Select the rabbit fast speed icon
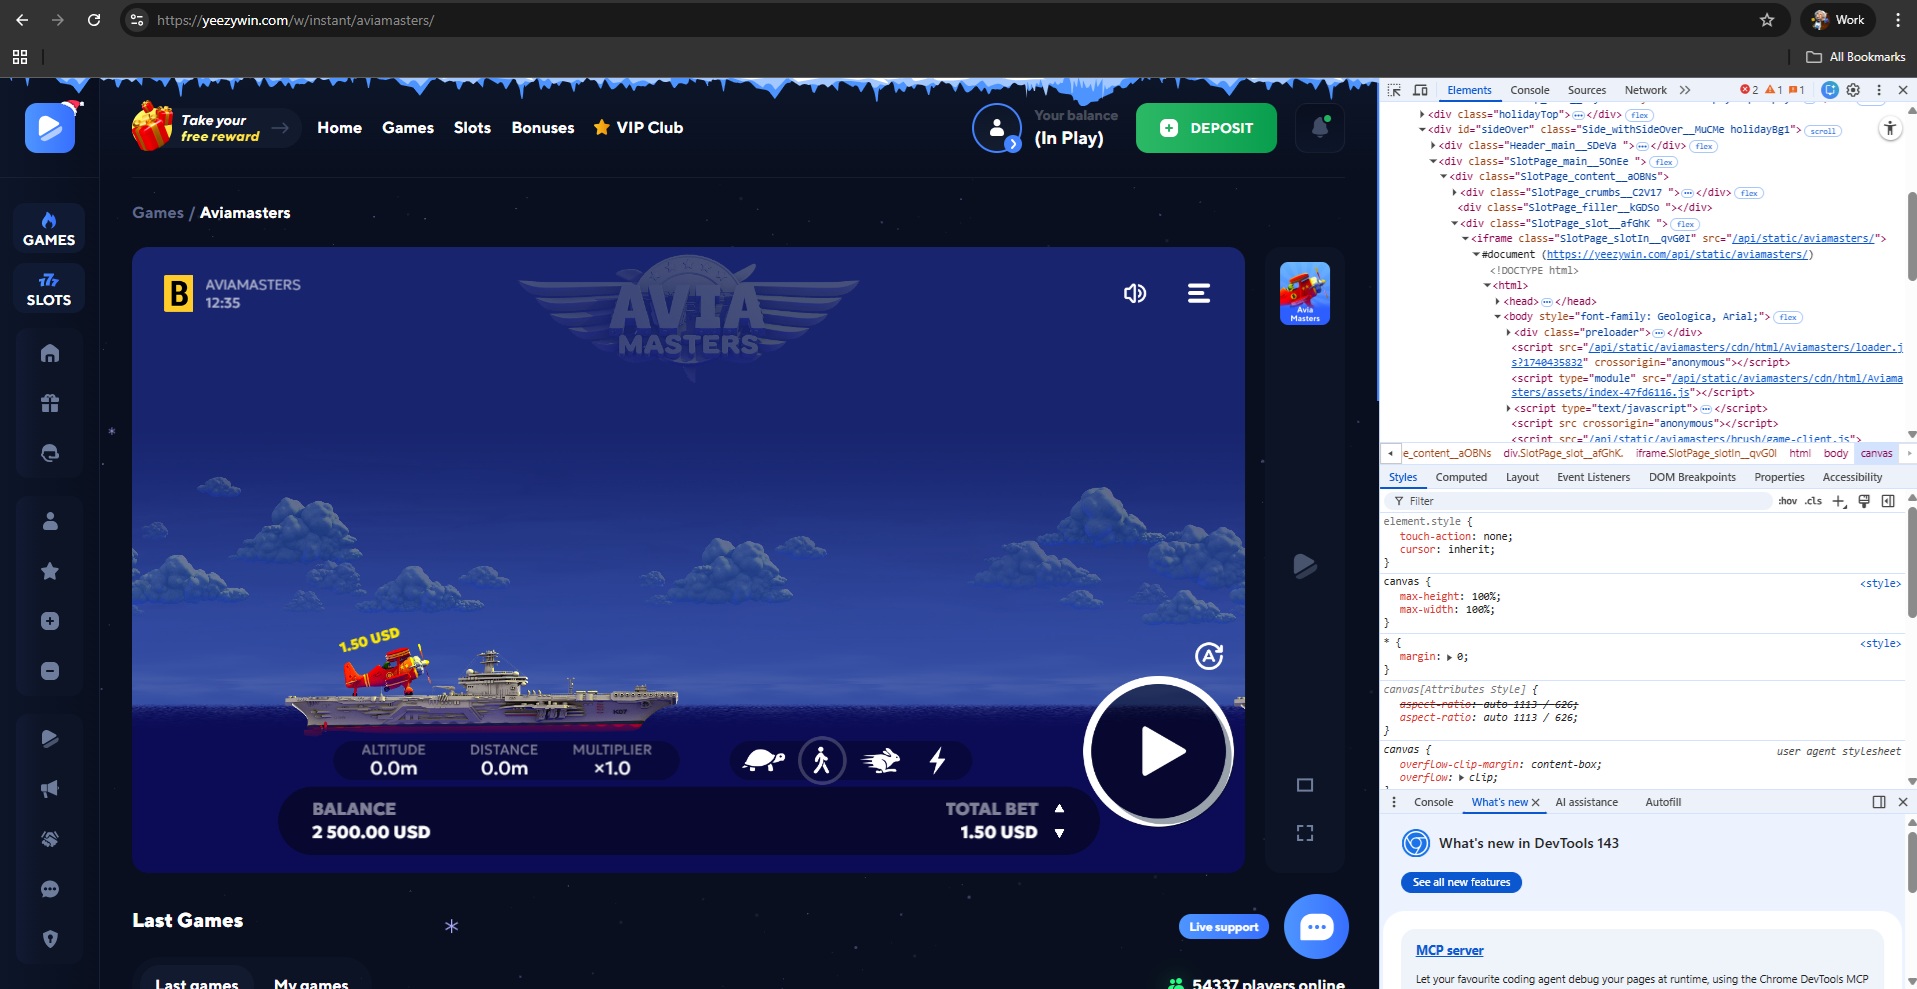The height and width of the screenshot is (989, 1917). click(x=880, y=761)
